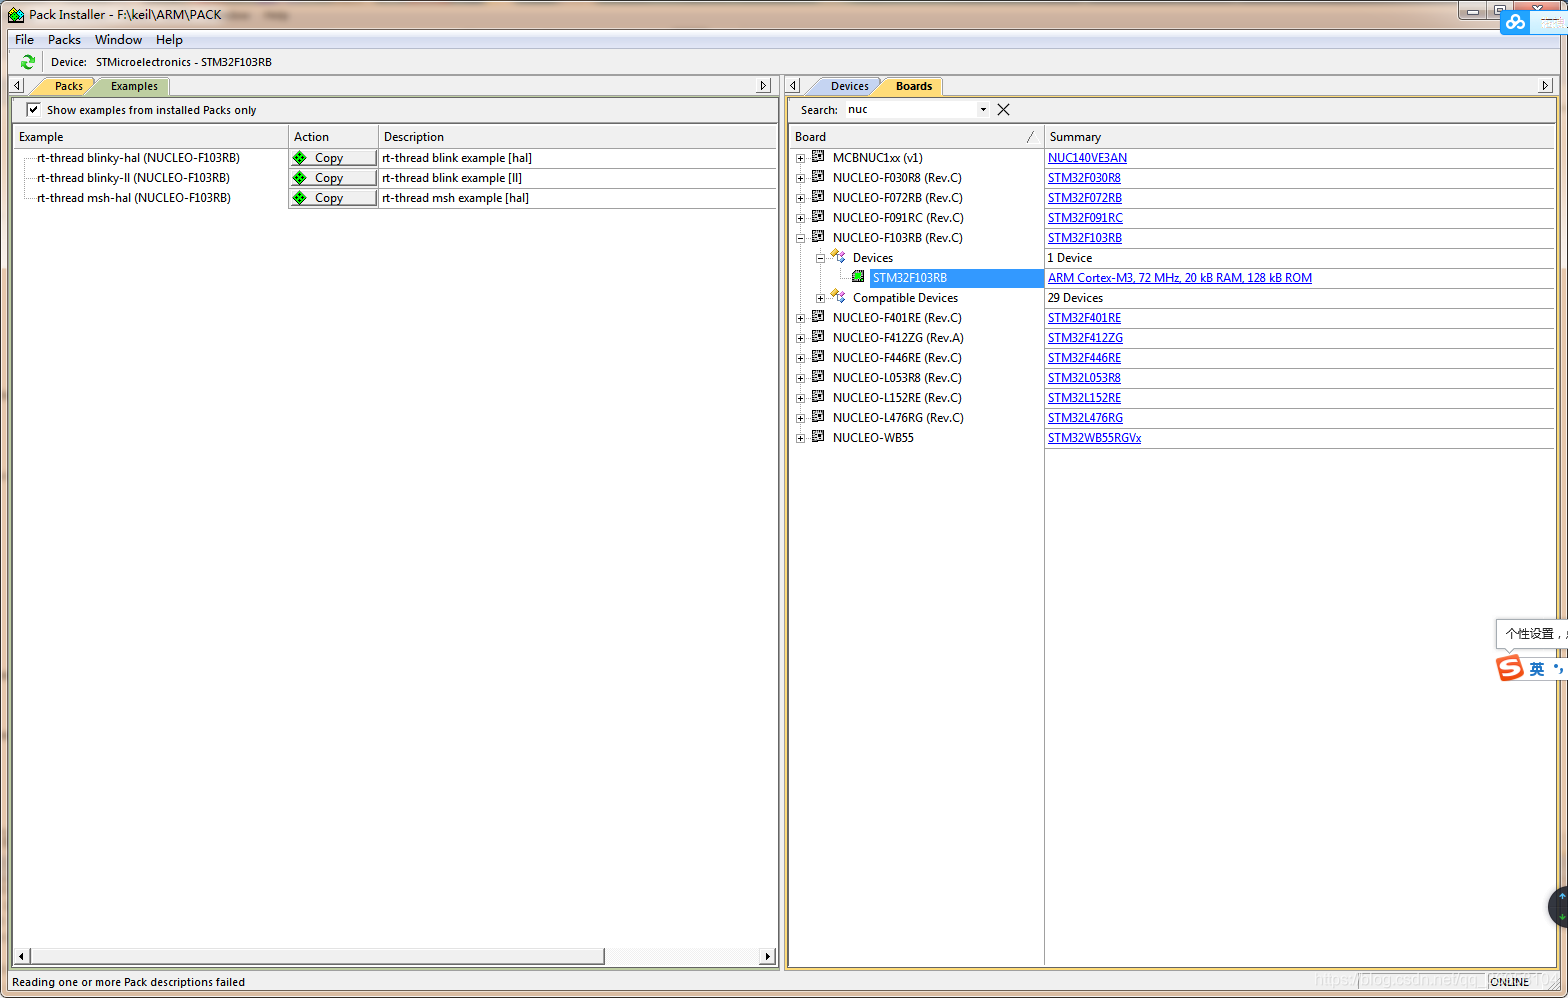Select the STM32F103RB device row
The width and height of the screenshot is (1568, 998).
click(956, 278)
